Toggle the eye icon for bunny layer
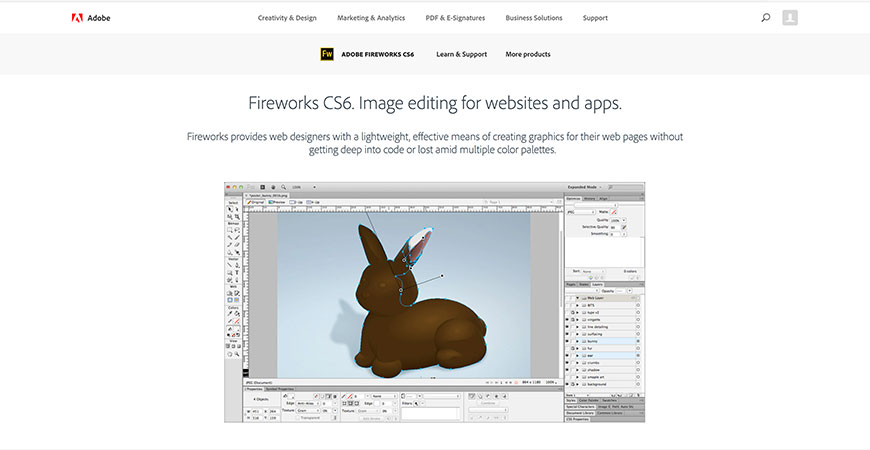 click(x=568, y=341)
